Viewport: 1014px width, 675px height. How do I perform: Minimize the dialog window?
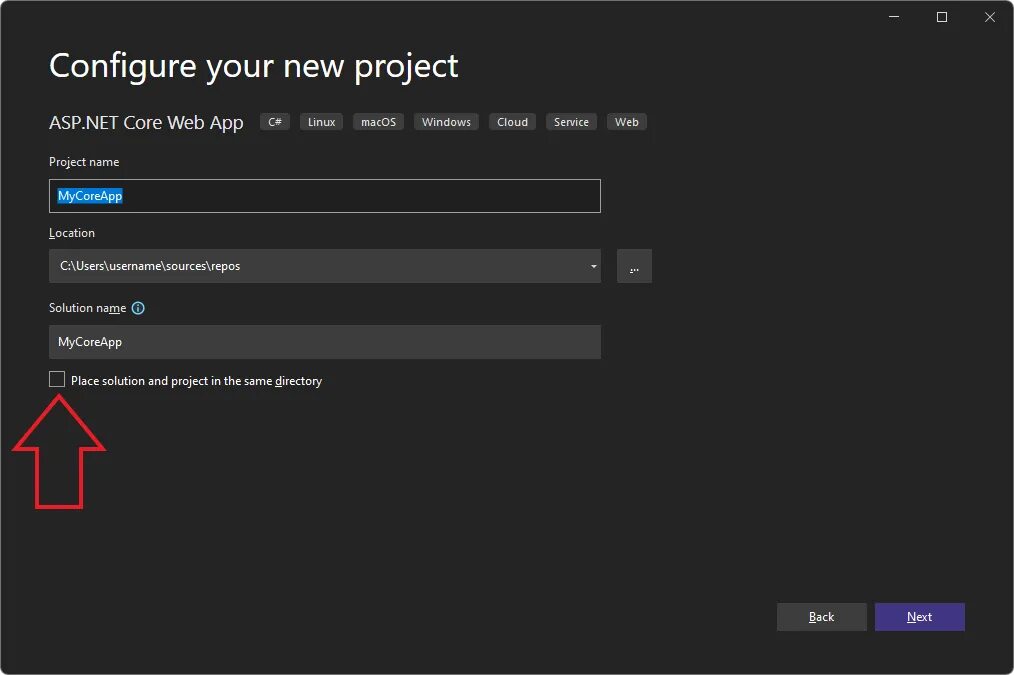coord(894,17)
